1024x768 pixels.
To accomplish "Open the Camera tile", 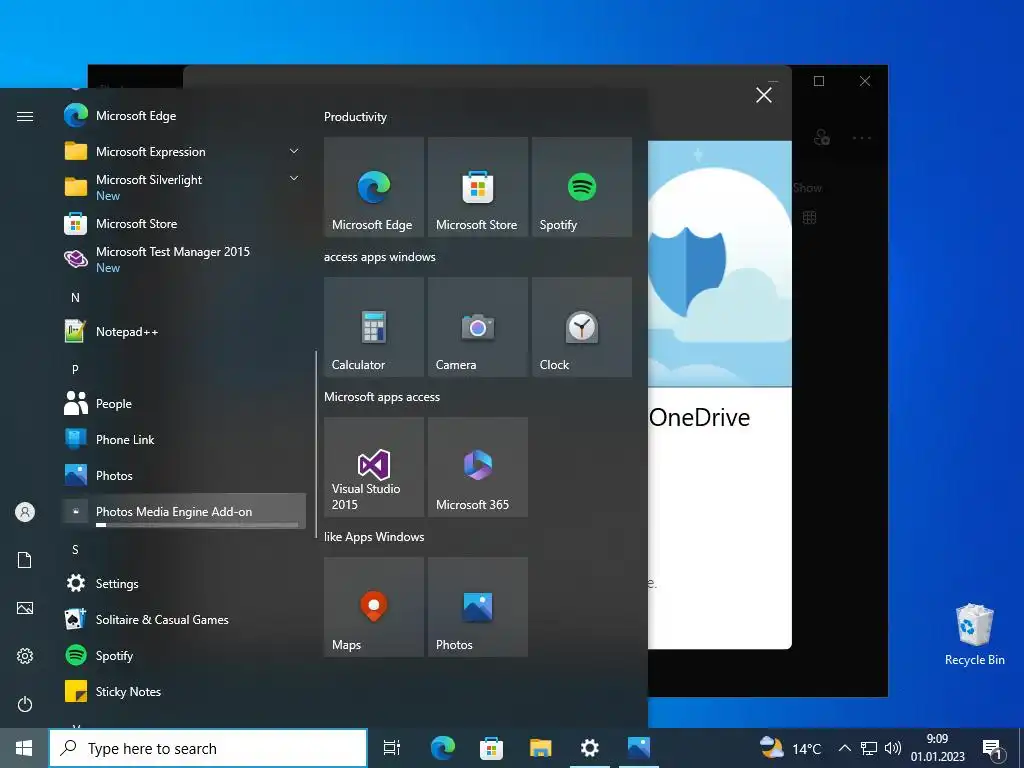I will [x=477, y=327].
